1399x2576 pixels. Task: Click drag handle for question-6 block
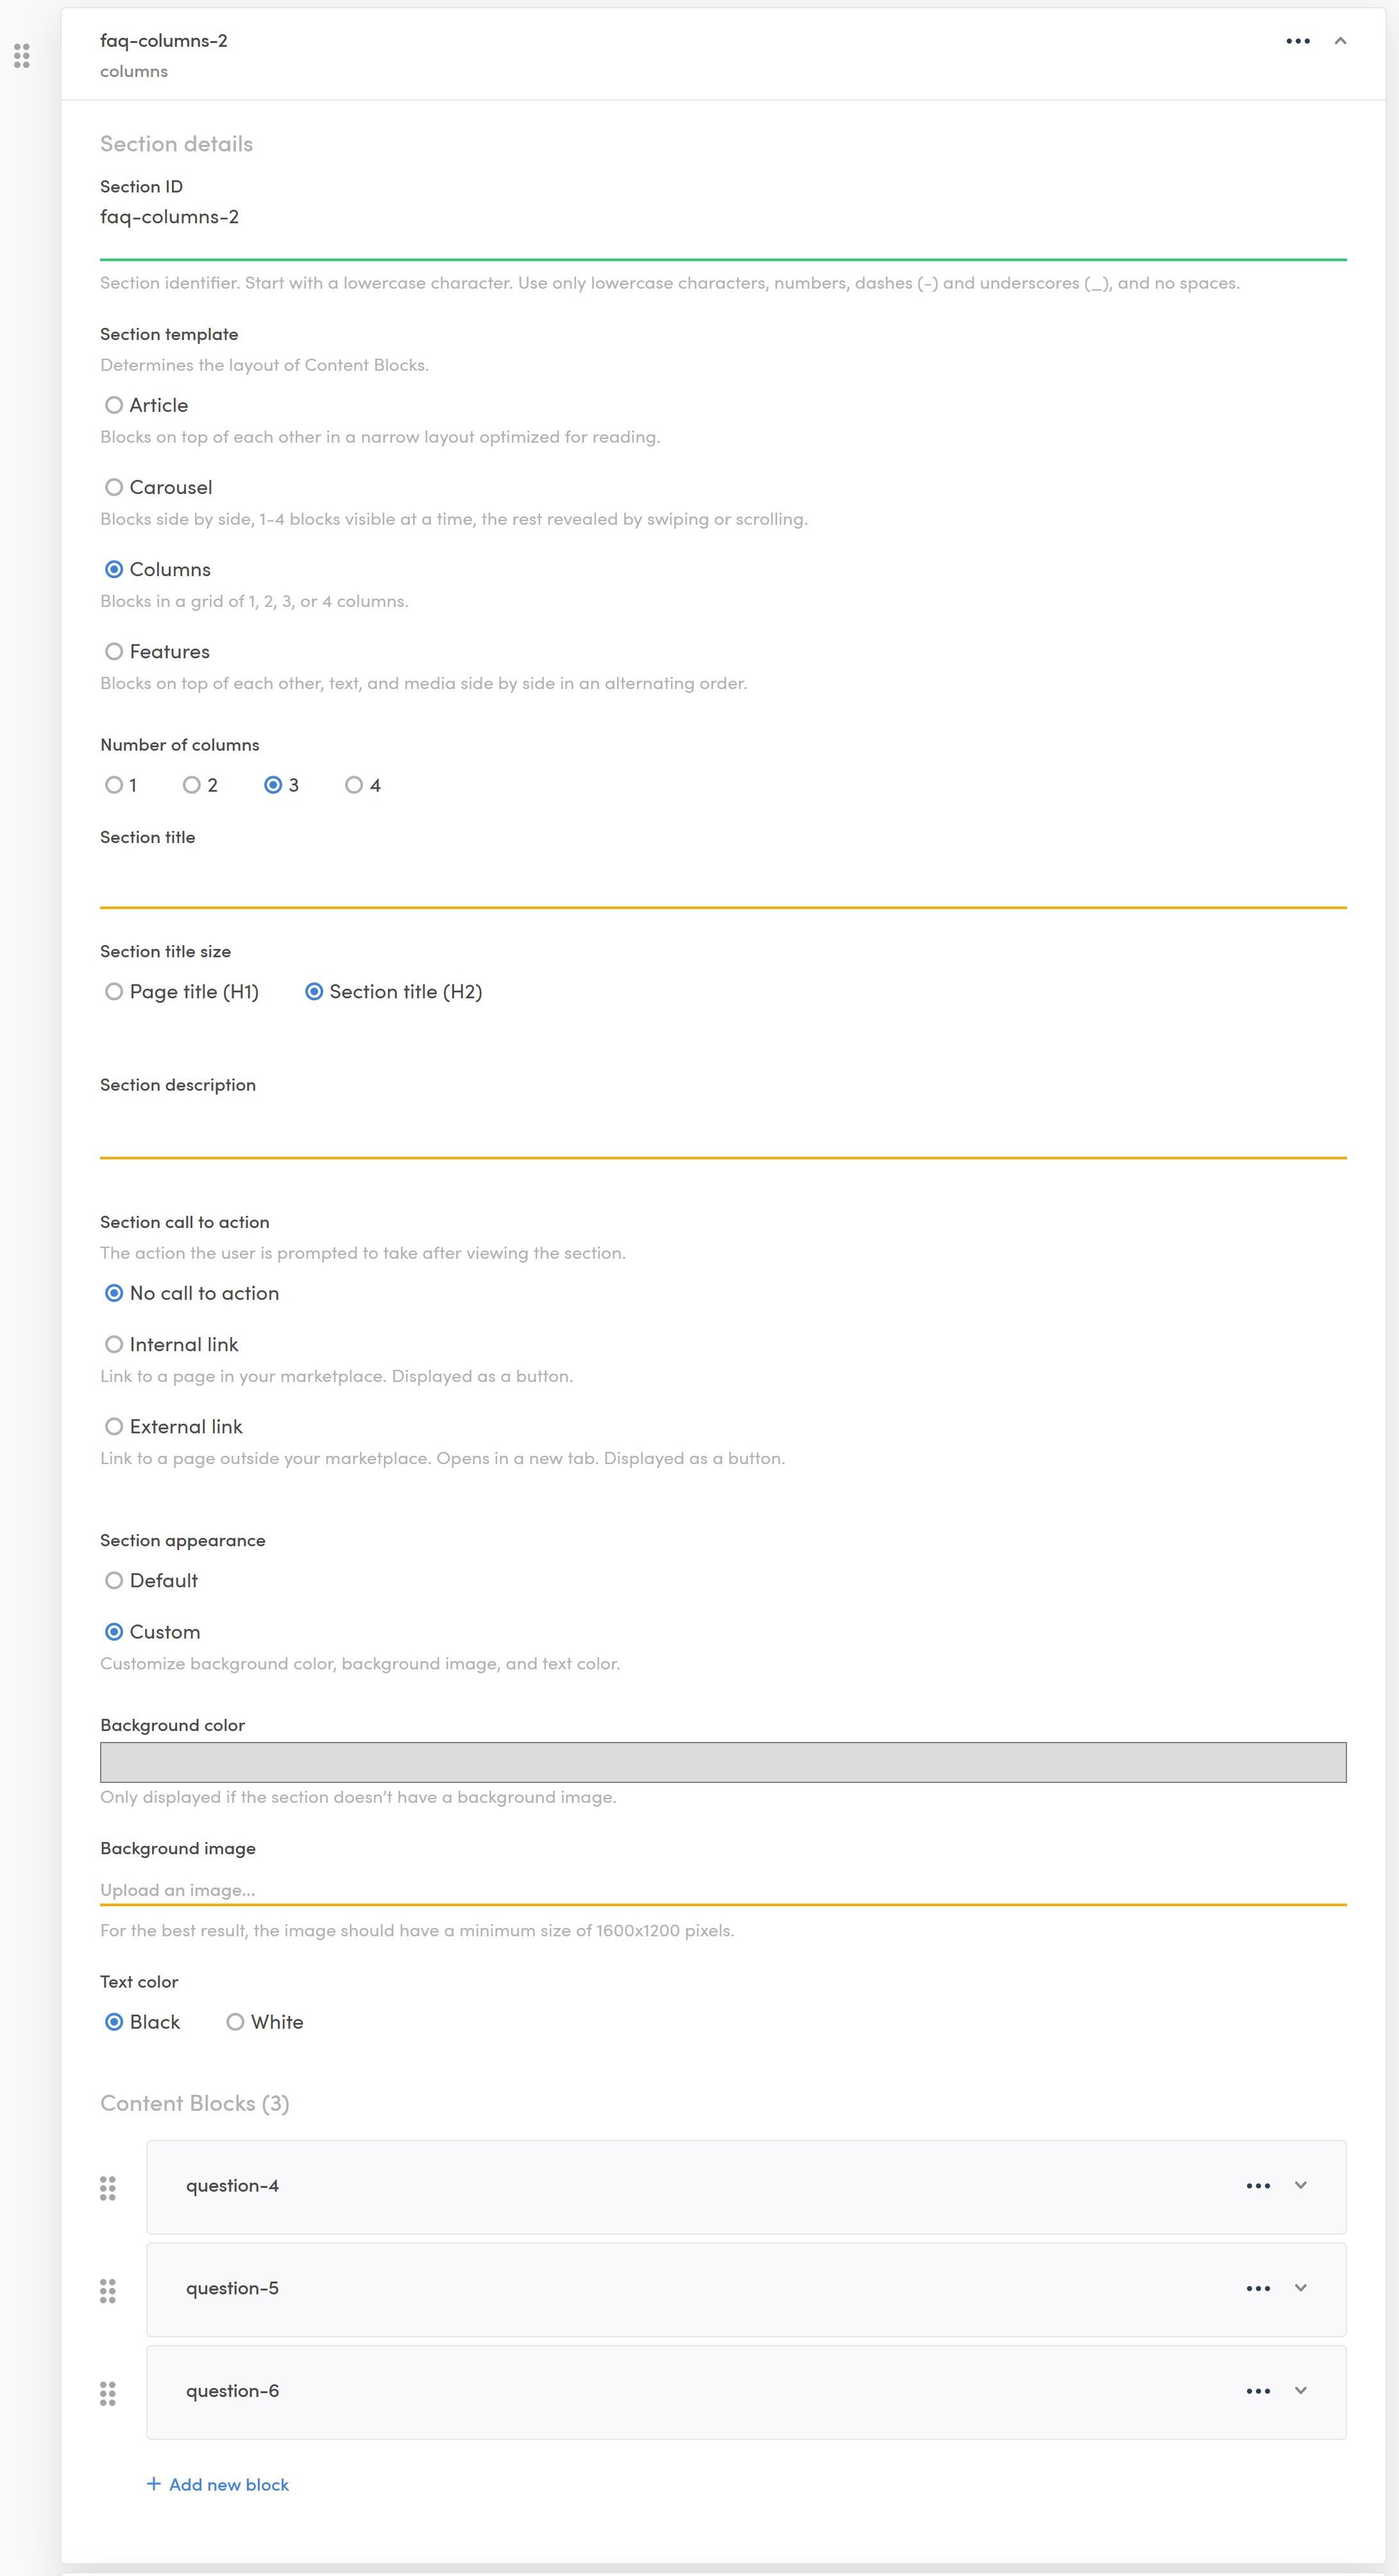pos(108,2393)
